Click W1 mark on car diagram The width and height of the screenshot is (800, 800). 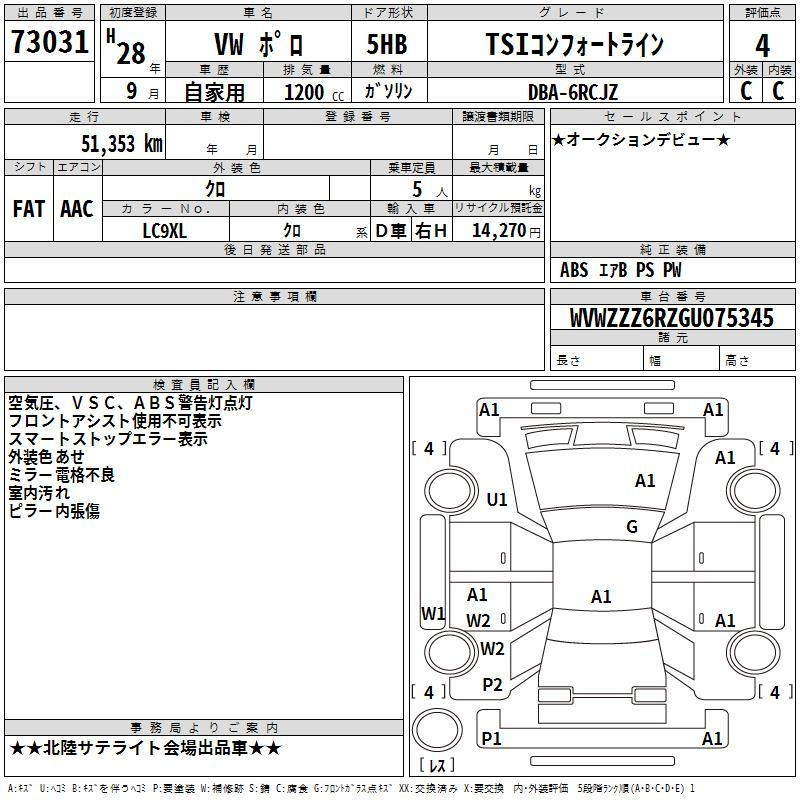(433, 613)
